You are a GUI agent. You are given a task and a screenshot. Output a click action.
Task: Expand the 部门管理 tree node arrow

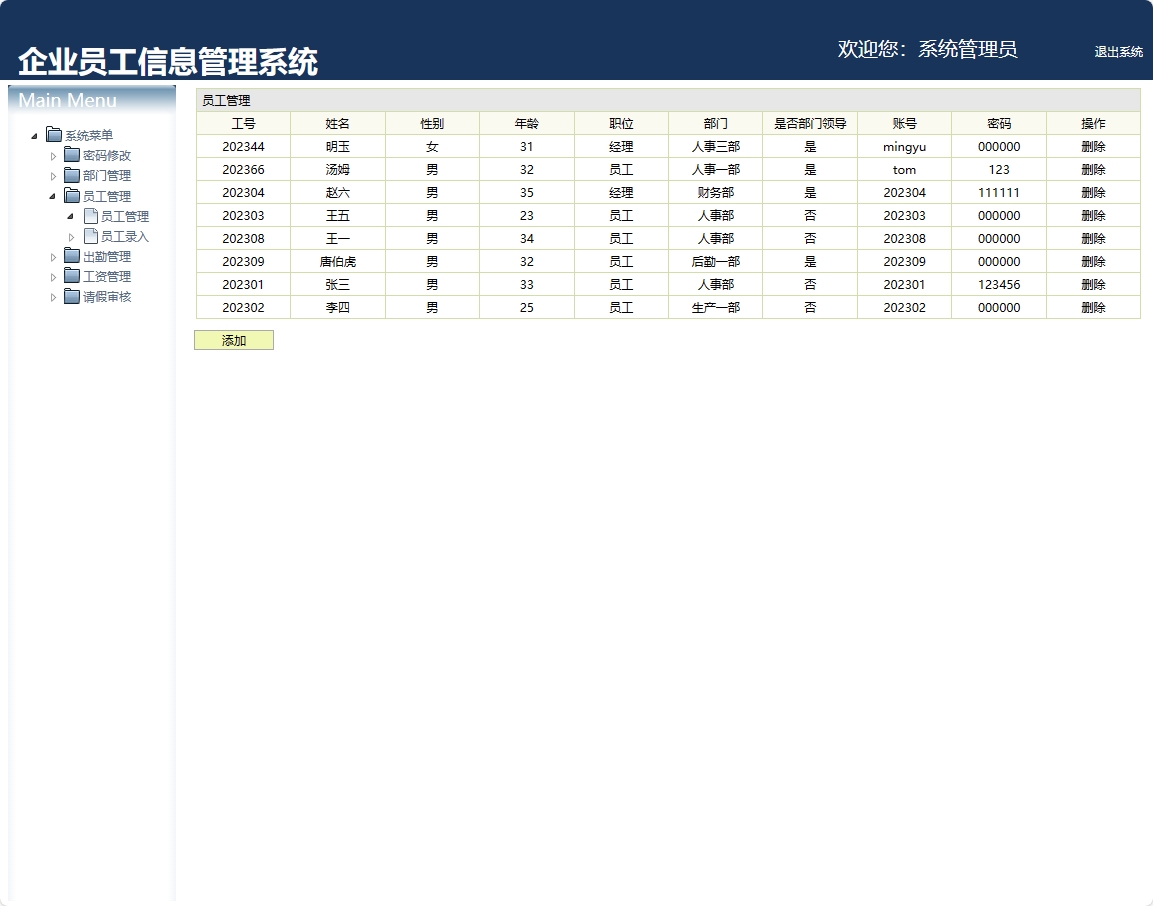[53, 176]
